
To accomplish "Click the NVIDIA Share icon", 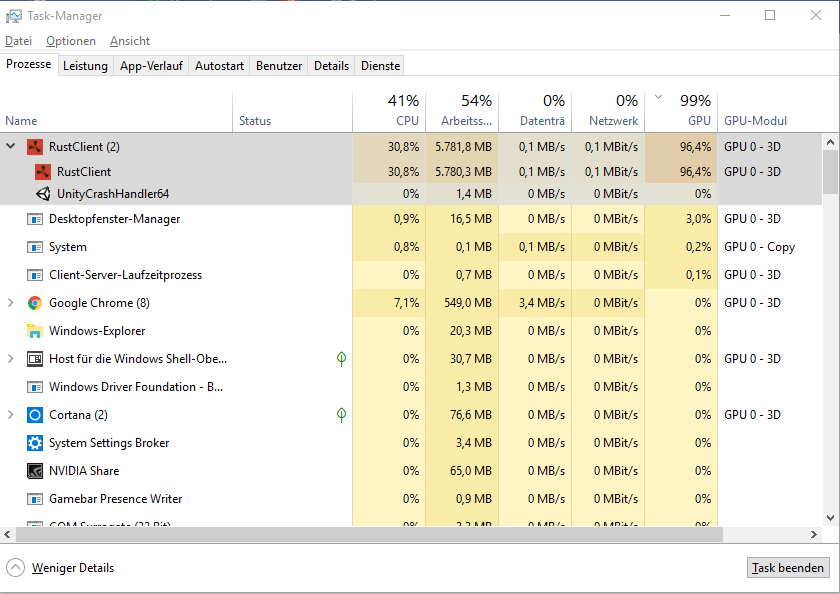I will pos(35,471).
